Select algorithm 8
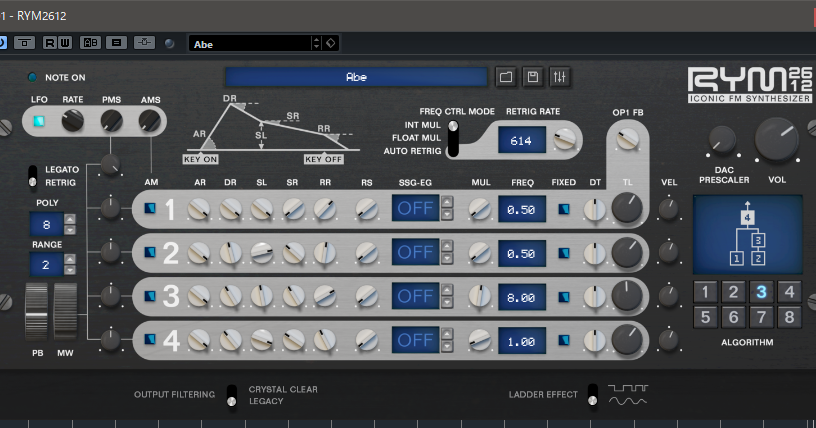Viewport: 816px width, 428px height. coord(789,317)
